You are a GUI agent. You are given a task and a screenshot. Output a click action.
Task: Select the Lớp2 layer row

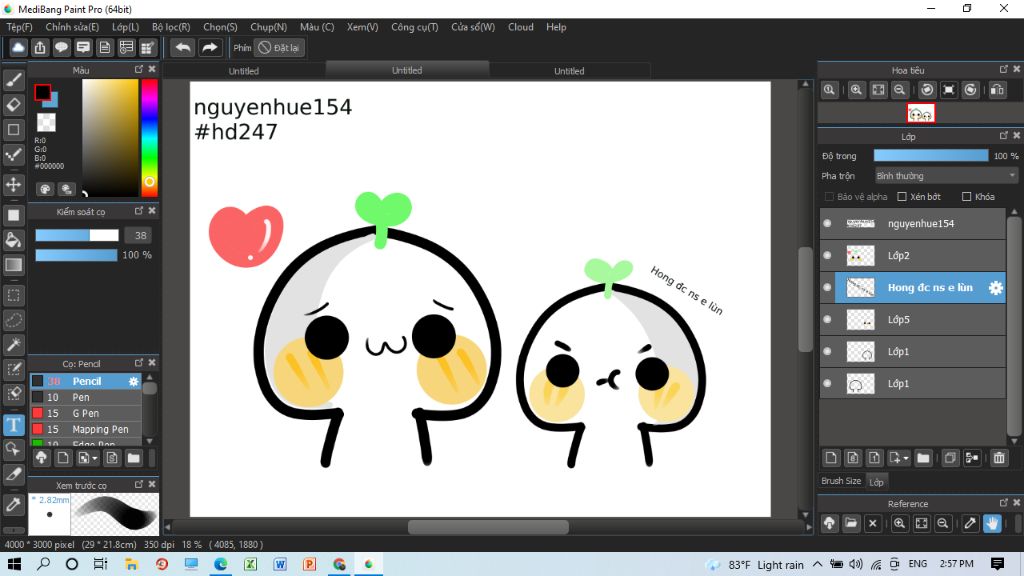[x=914, y=255]
